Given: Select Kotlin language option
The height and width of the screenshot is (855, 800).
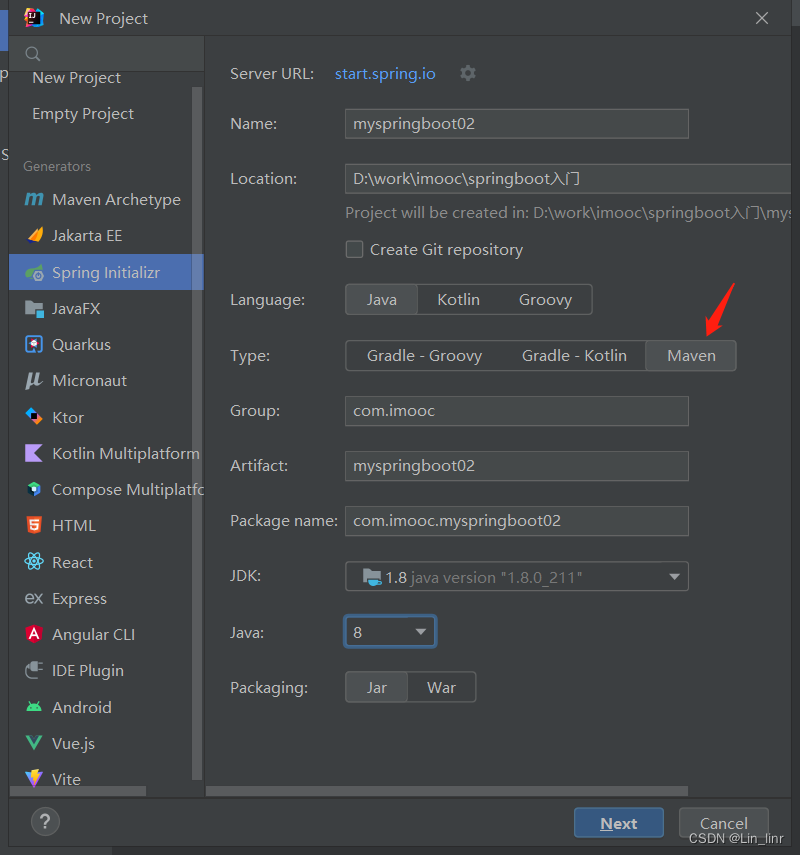Looking at the screenshot, I should tap(459, 299).
